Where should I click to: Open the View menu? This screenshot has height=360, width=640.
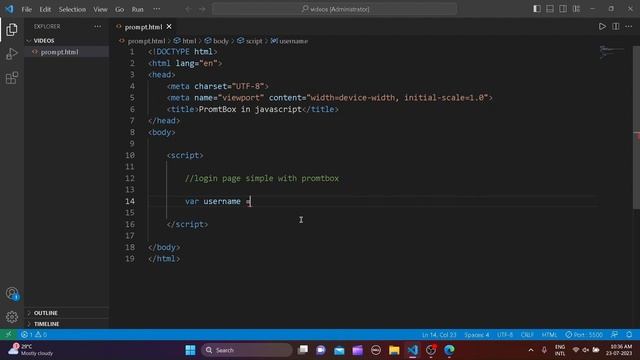(100, 9)
